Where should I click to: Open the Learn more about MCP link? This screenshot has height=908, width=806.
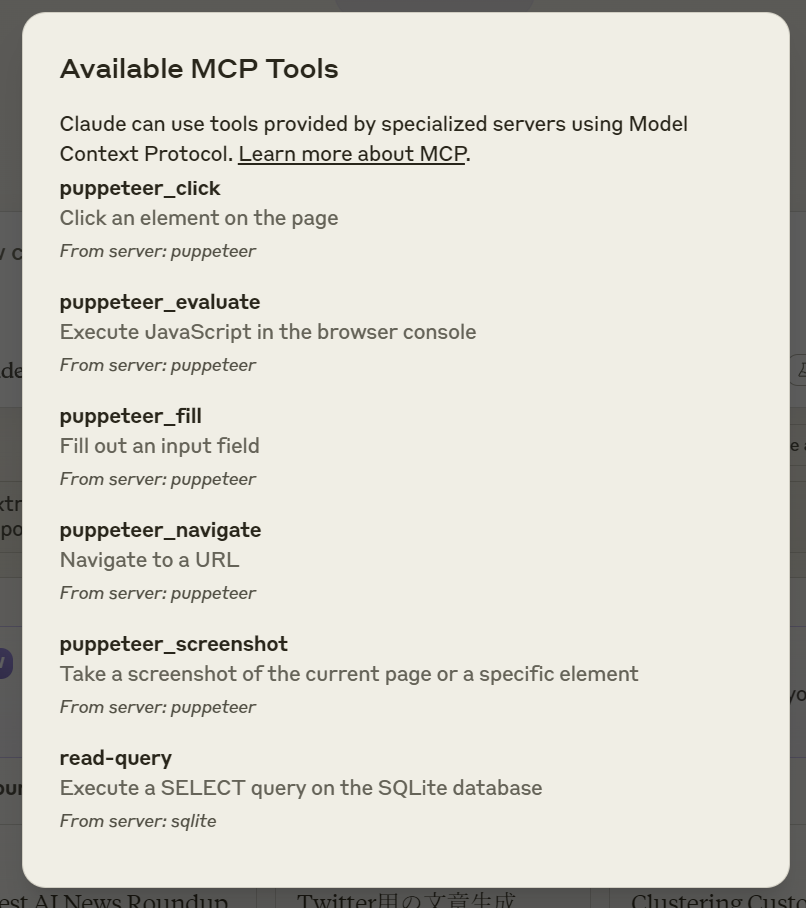pos(351,154)
